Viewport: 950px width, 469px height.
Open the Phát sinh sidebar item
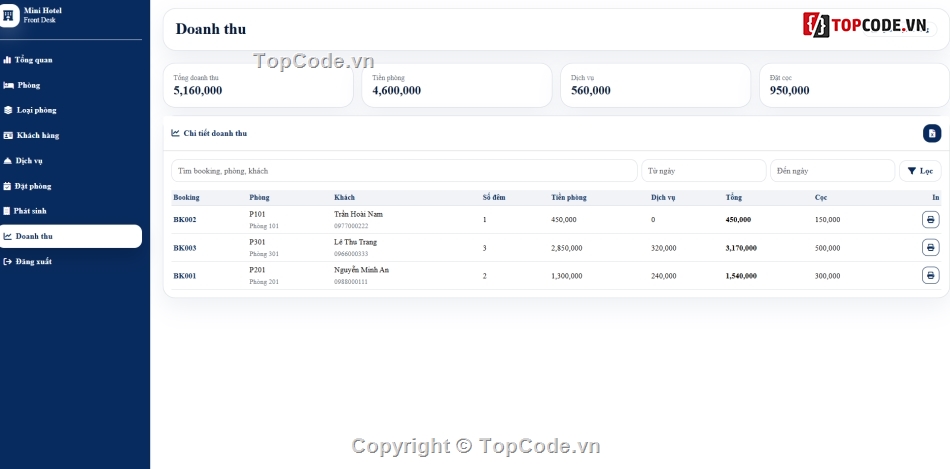(x=25, y=211)
